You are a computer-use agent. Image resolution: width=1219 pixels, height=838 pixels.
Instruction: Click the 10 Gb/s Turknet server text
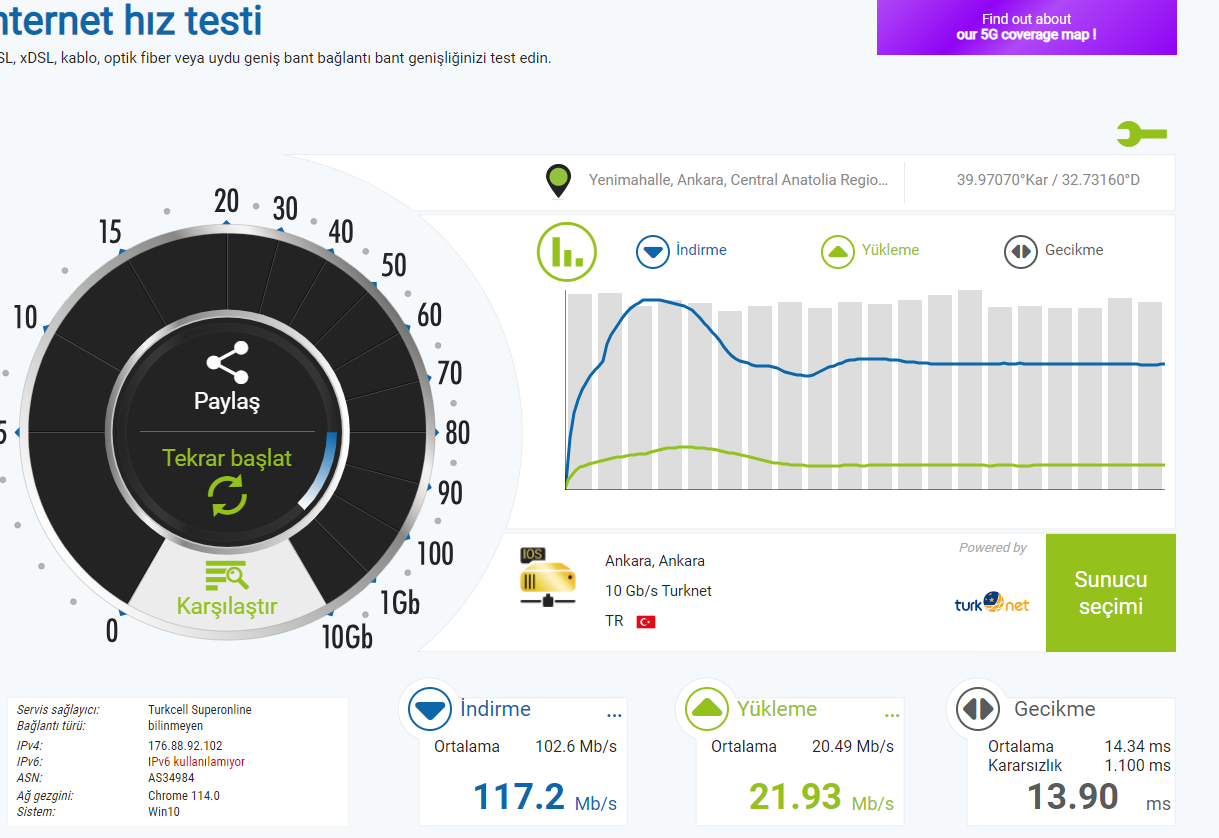658,591
